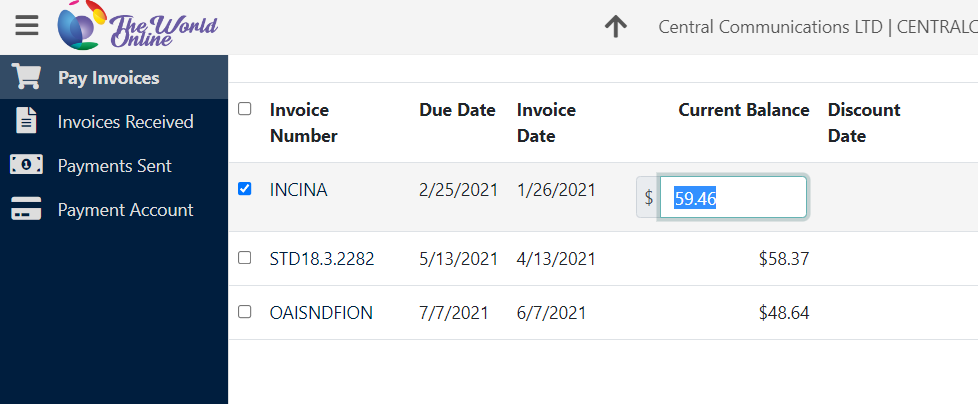The image size is (978, 404).
Task: Check the OAISNDFION invoice checkbox
Action: (244, 312)
